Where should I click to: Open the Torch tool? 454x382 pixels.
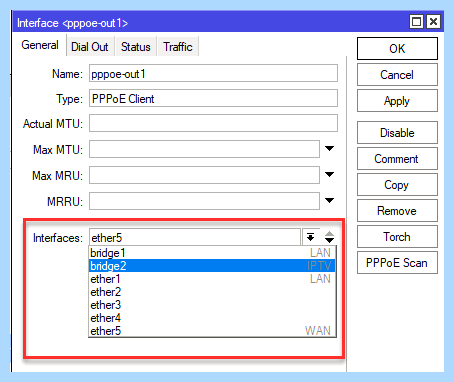[x=397, y=237]
